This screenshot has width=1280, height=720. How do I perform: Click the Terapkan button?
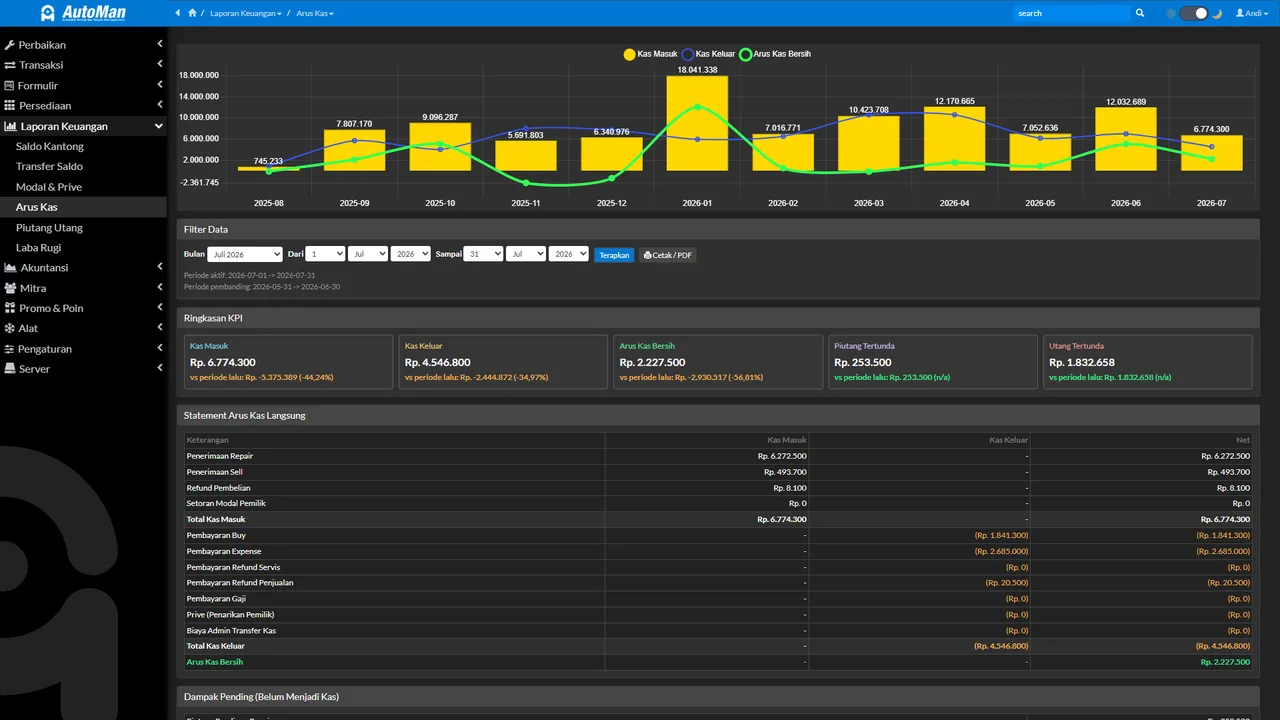tap(614, 255)
